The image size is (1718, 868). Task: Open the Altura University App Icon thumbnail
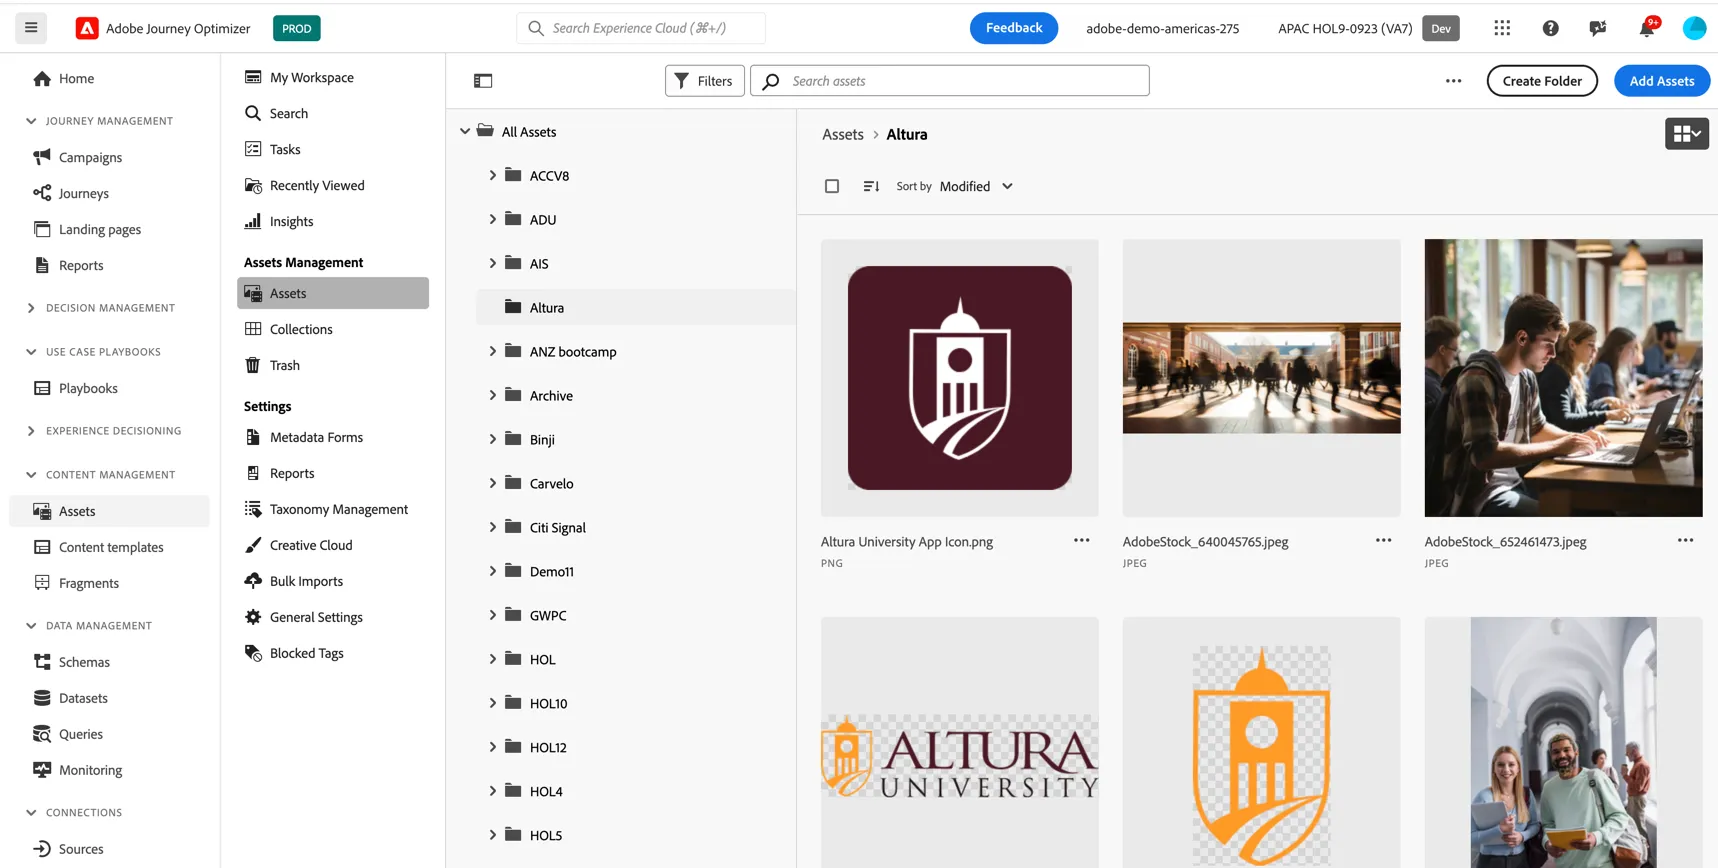pos(960,378)
